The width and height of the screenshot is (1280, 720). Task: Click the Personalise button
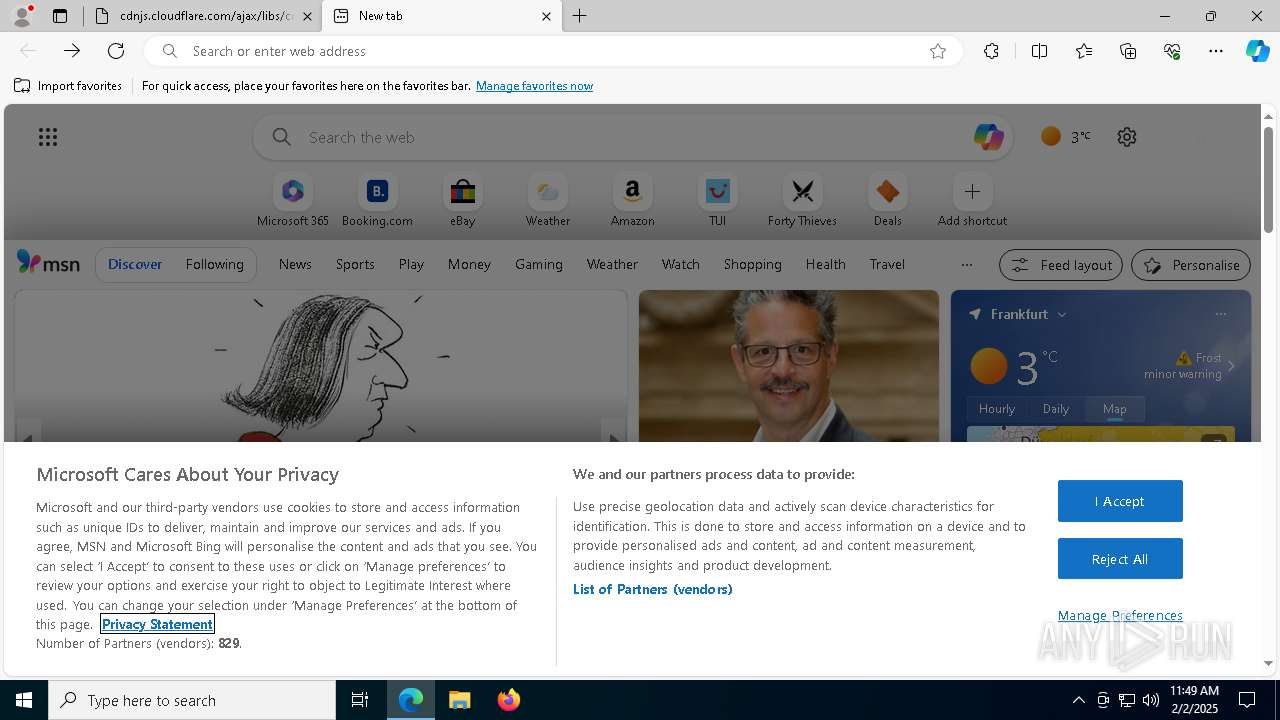[x=1191, y=265]
